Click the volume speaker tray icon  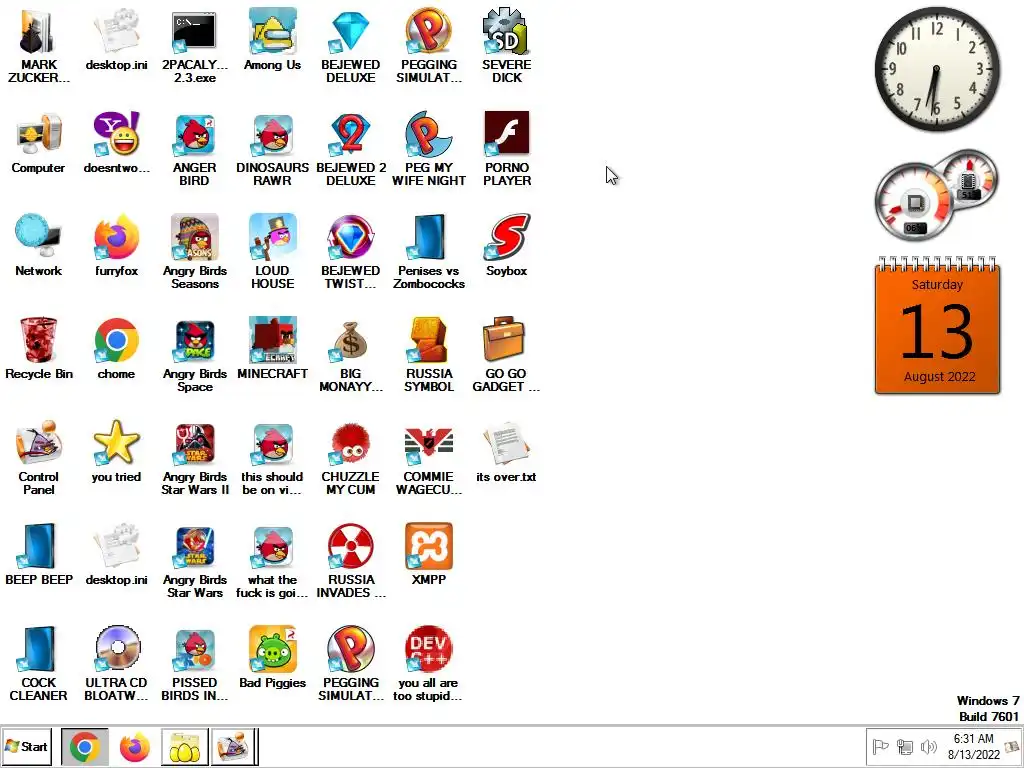point(928,746)
